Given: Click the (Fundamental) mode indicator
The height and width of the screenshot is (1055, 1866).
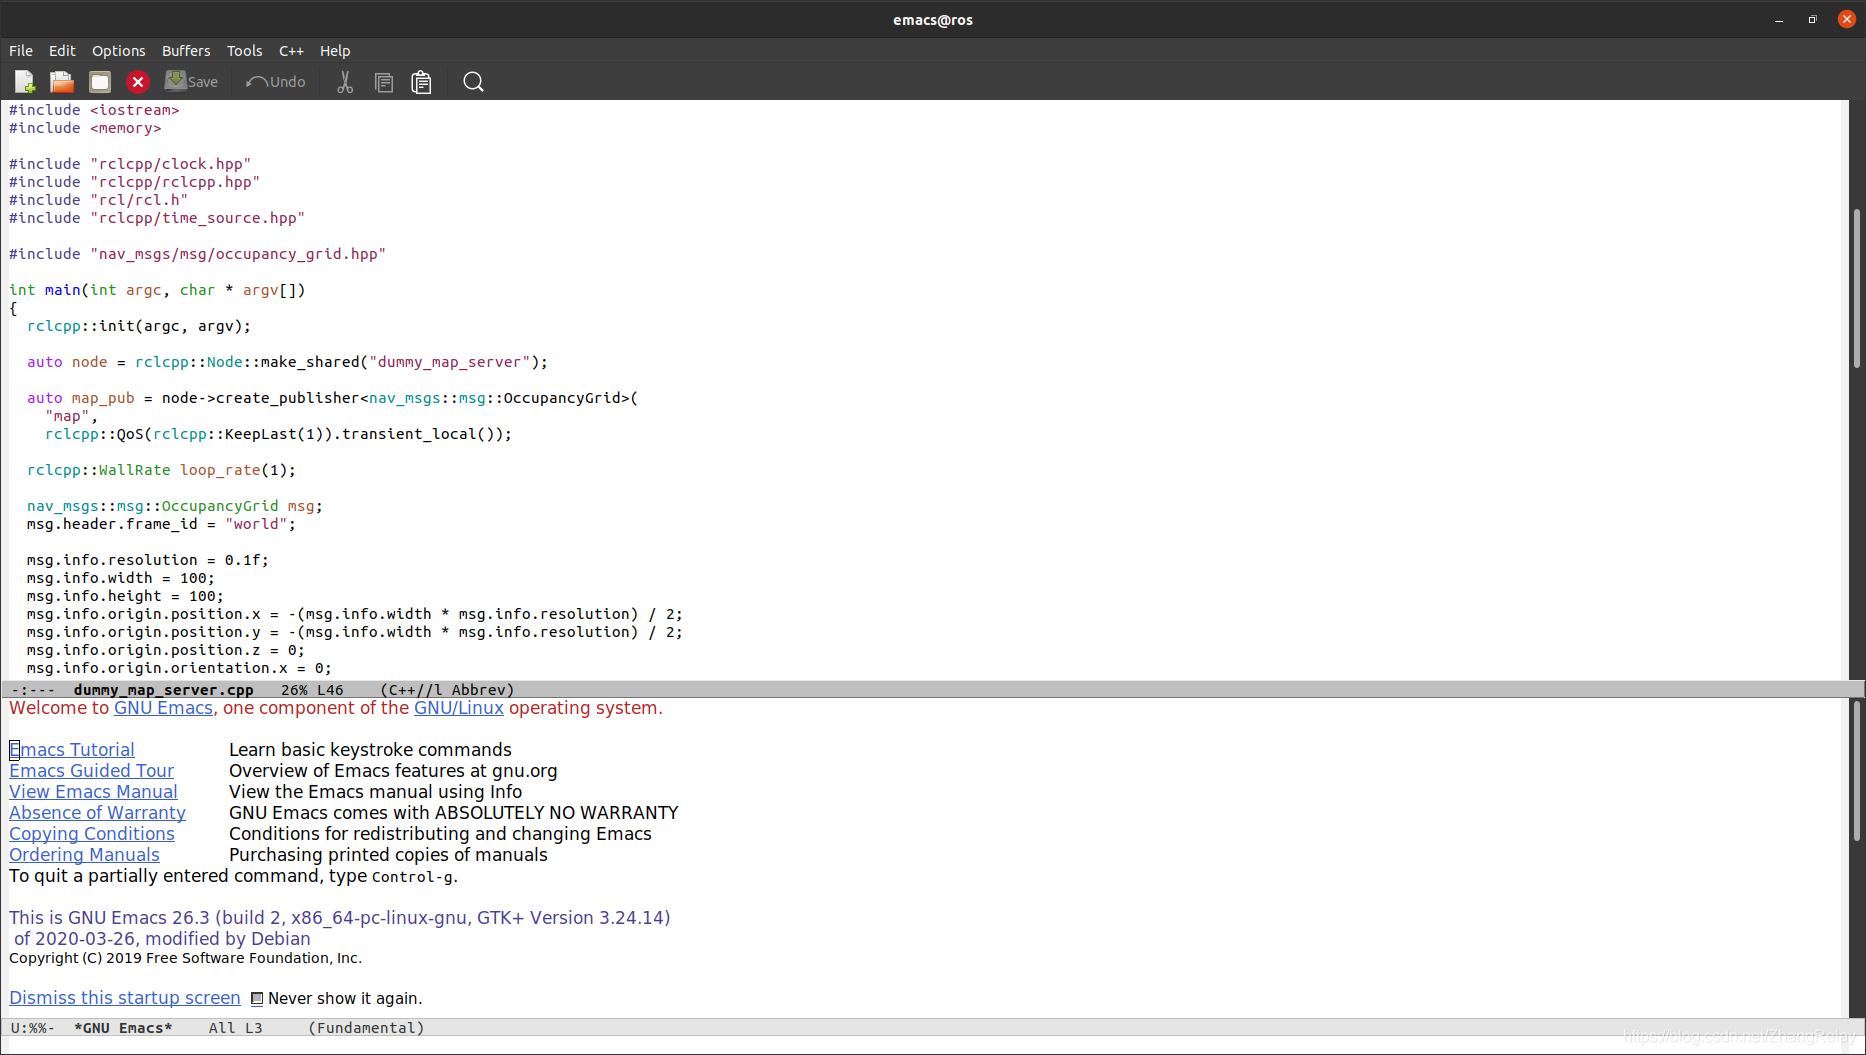Looking at the screenshot, I should [366, 1028].
